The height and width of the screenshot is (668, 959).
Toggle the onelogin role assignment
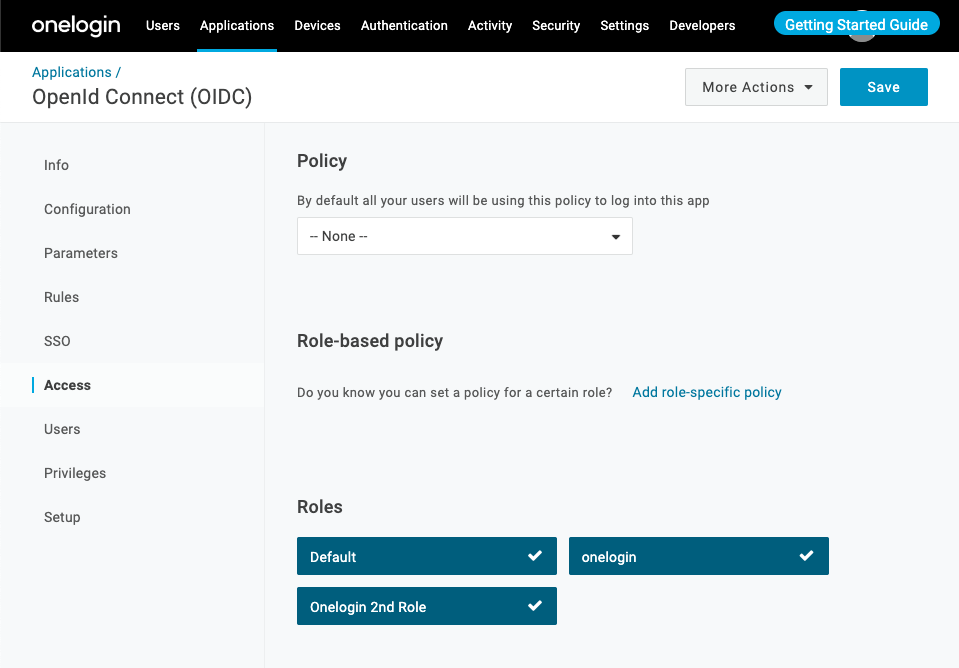tap(698, 556)
